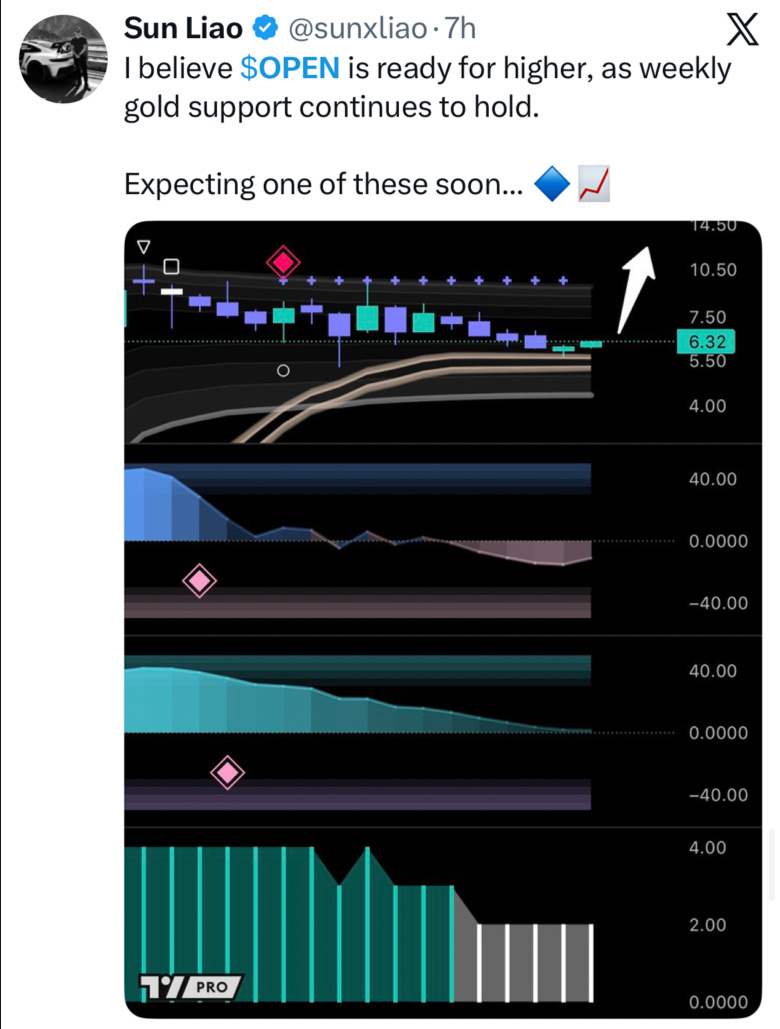The image size is (780, 1029).
Task: Click the blue diamond emoji
Action: tap(552, 184)
